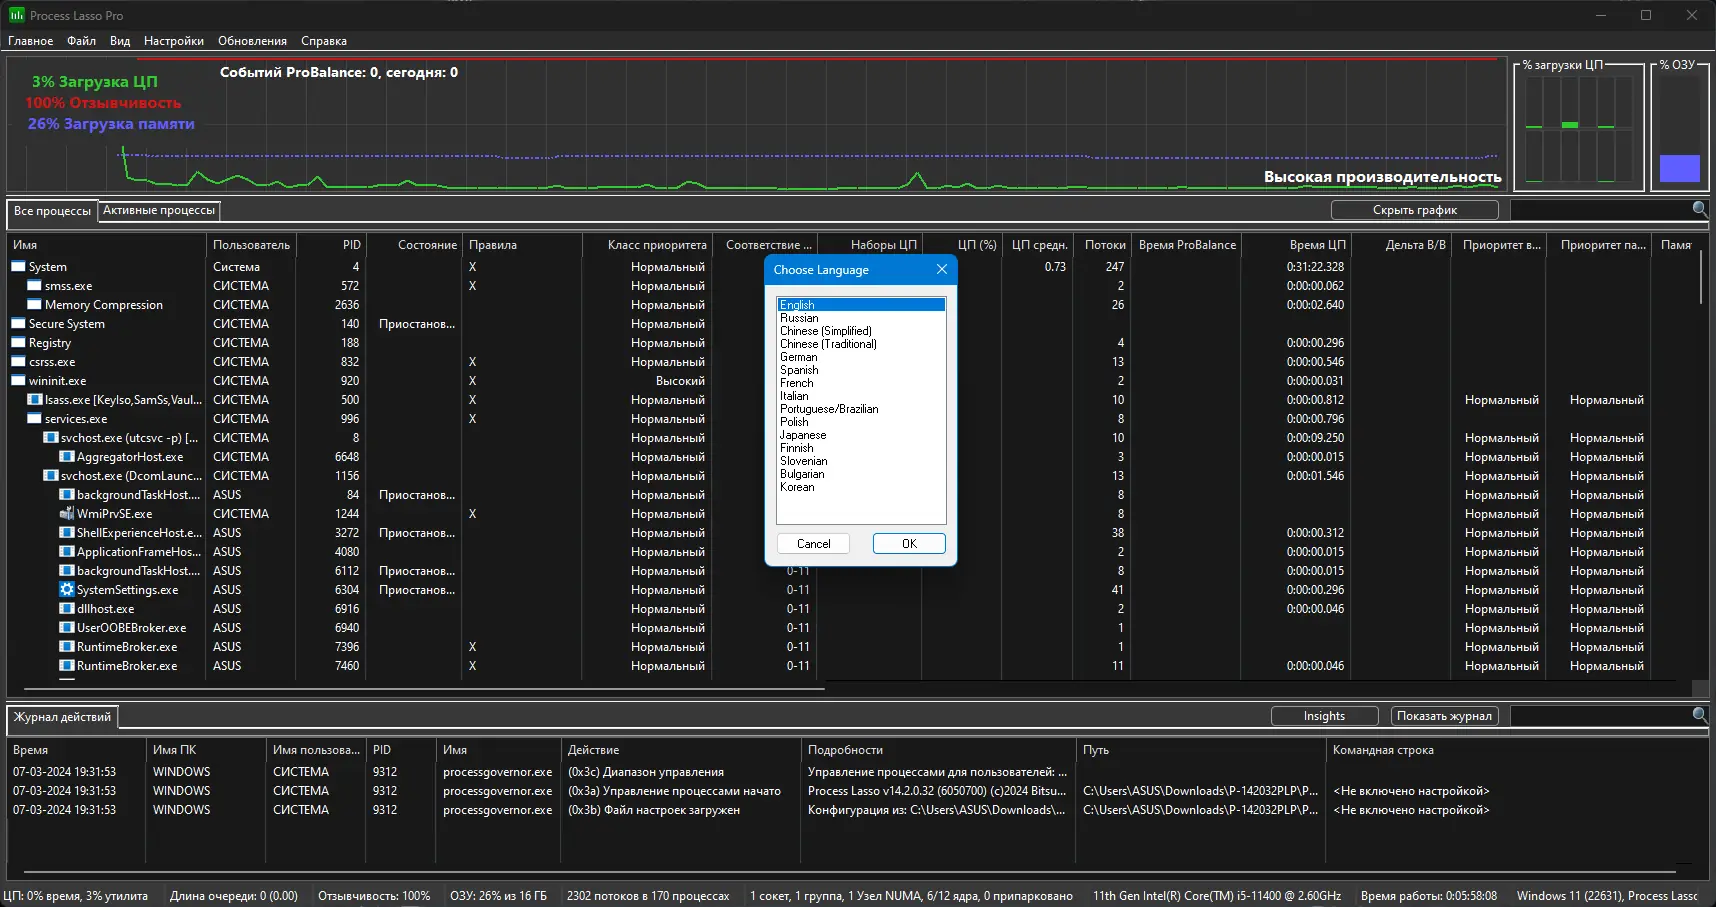The width and height of the screenshot is (1716, 907).
Task: Close the Choose Language dialog
Action: [x=941, y=270]
